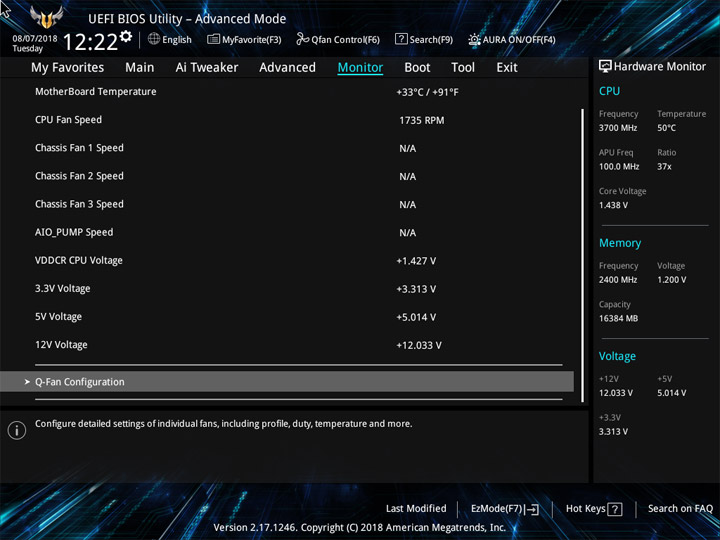Image resolution: width=720 pixels, height=540 pixels.
Task: Click the 3700 MHz CPU frequency value
Action: [x=618, y=128]
